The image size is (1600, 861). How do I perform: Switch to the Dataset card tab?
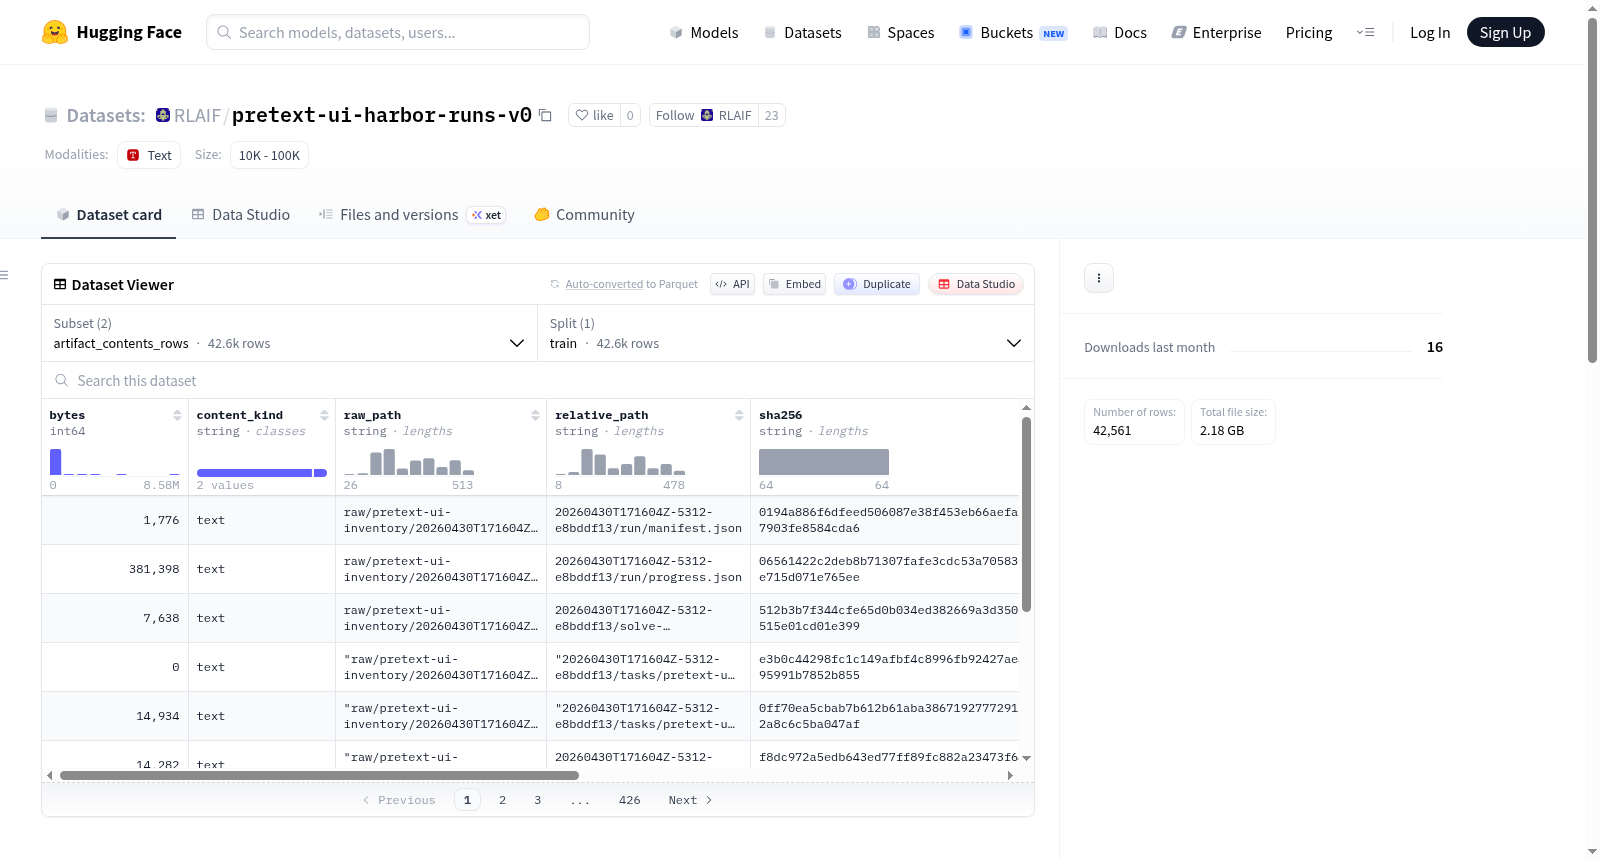click(108, 215)
